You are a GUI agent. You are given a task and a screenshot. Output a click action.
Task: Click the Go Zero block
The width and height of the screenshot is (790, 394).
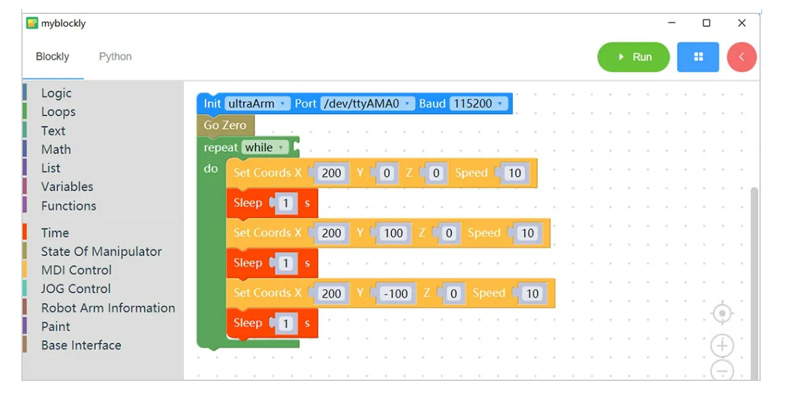point(225,125)
